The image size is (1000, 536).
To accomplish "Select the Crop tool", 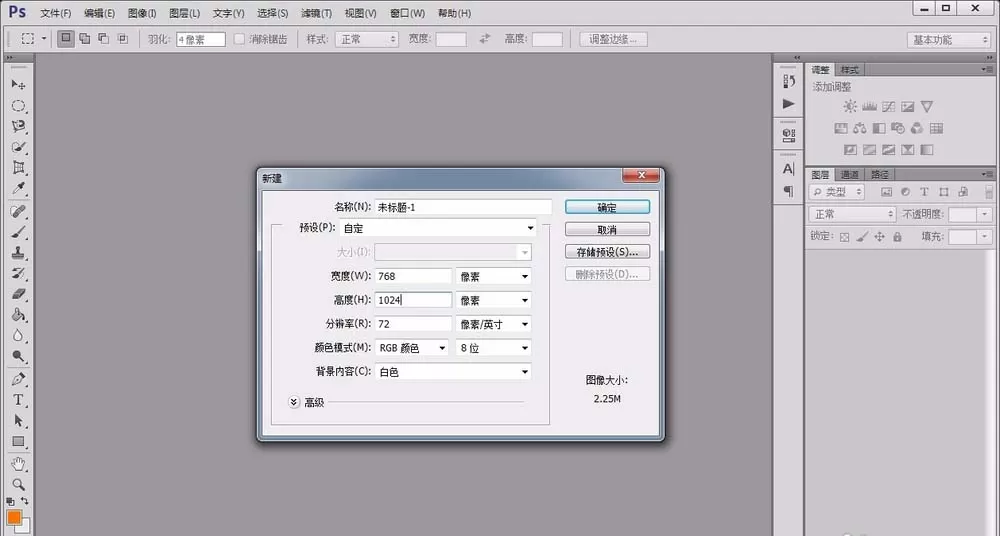I will pyautogui.click(x=18, y=168).
